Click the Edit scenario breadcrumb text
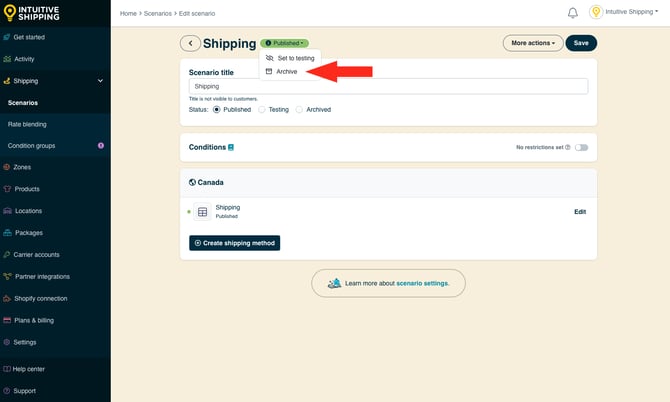 [x=197, y=14]
